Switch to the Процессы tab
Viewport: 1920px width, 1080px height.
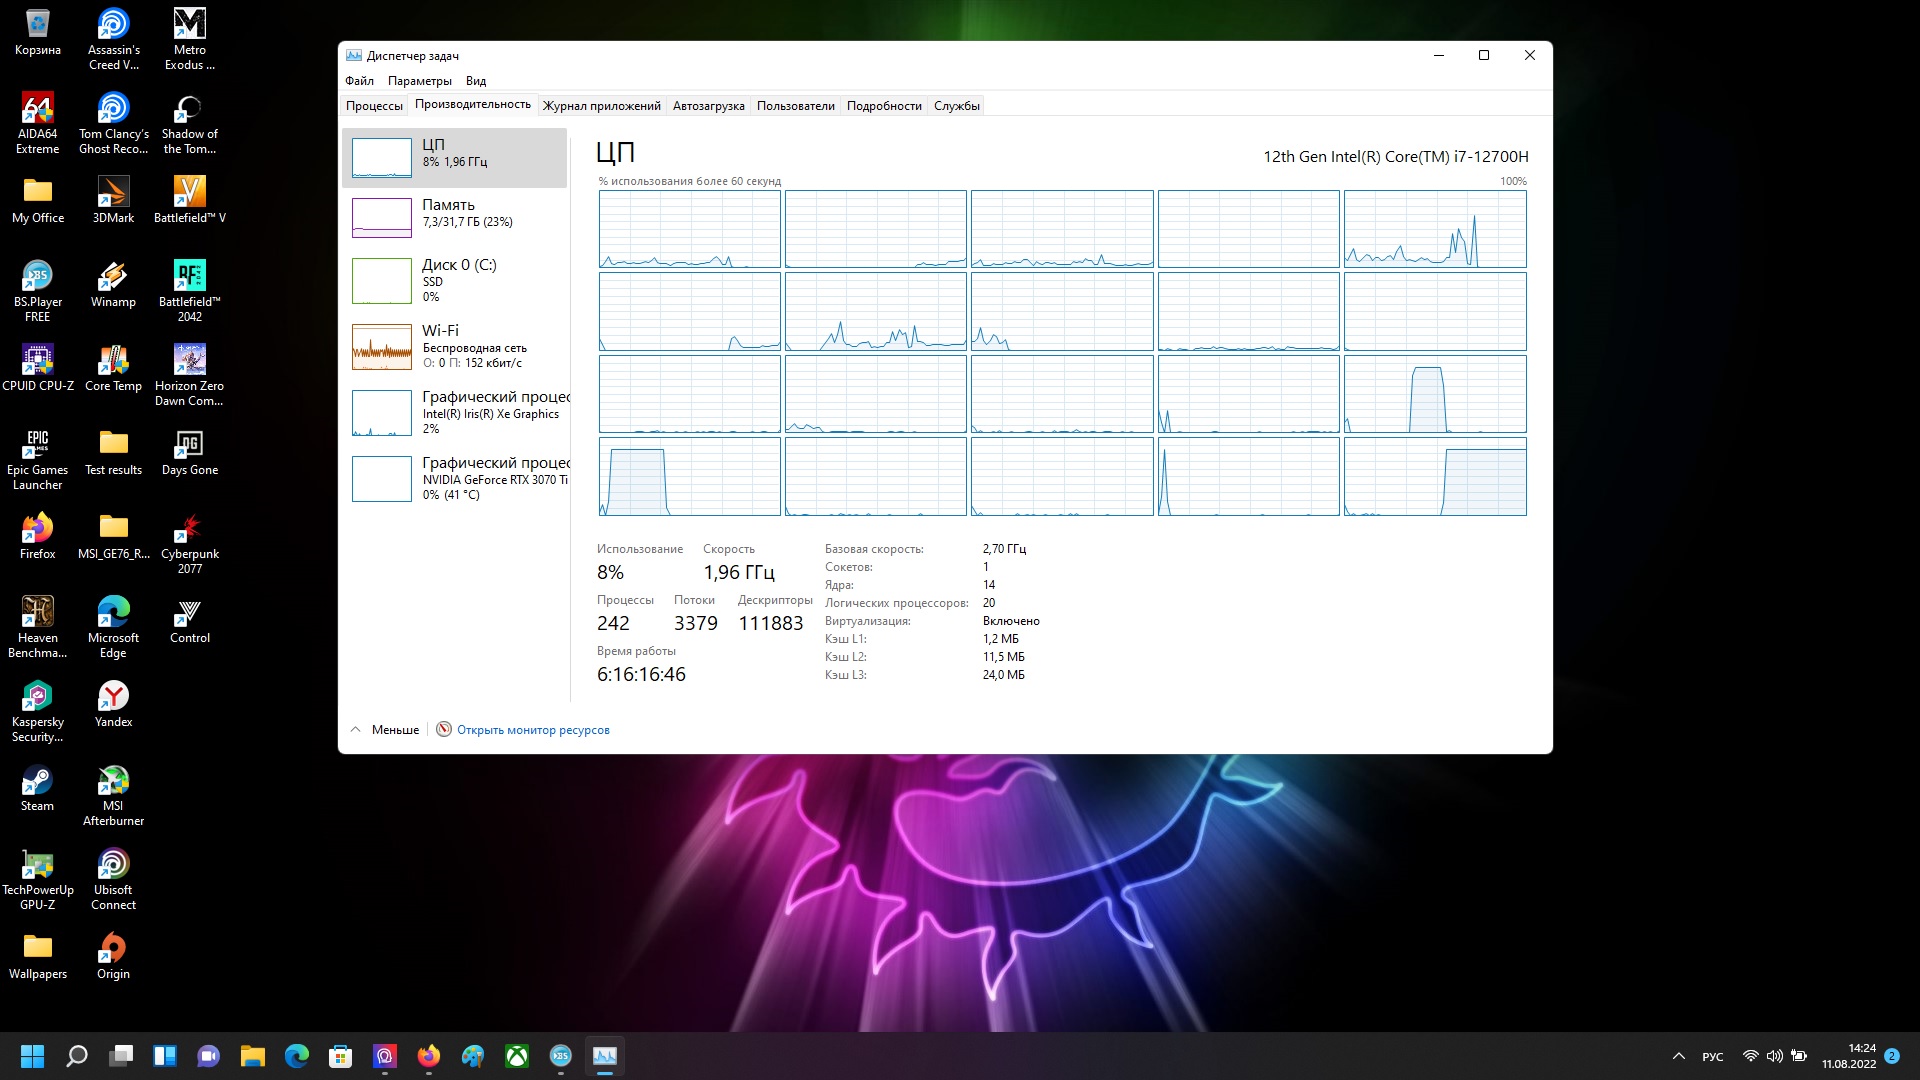coord(374,106)
